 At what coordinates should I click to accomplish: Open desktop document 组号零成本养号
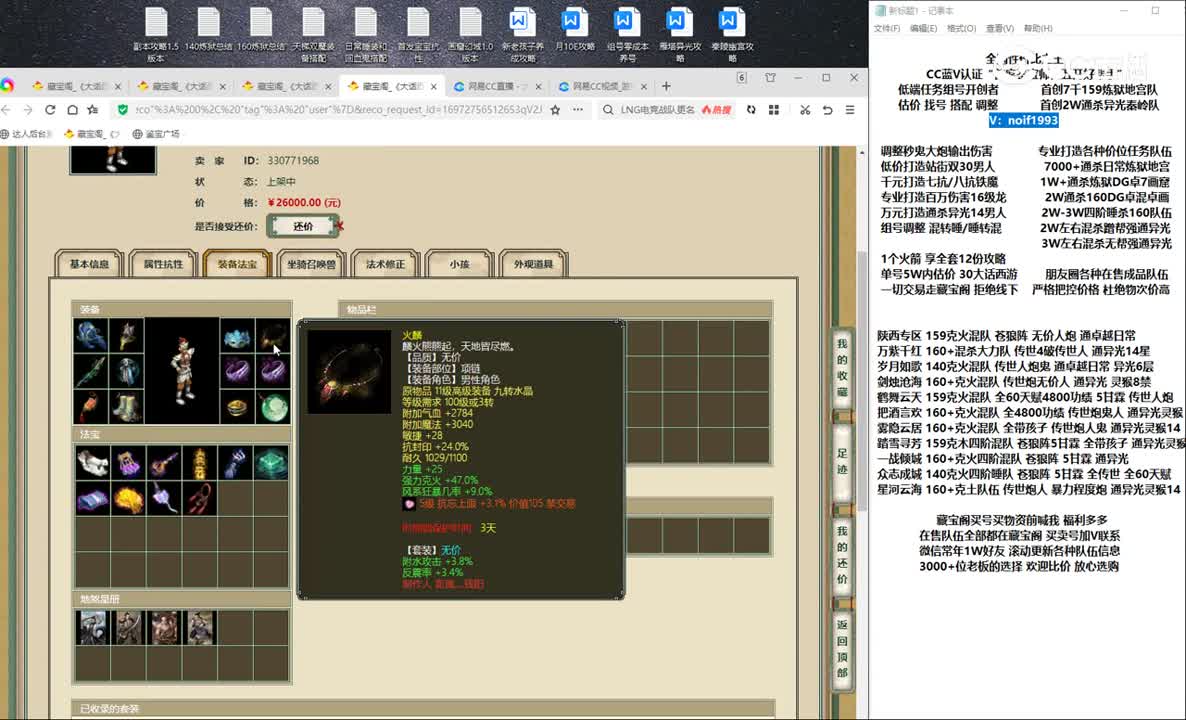[627, 35]
